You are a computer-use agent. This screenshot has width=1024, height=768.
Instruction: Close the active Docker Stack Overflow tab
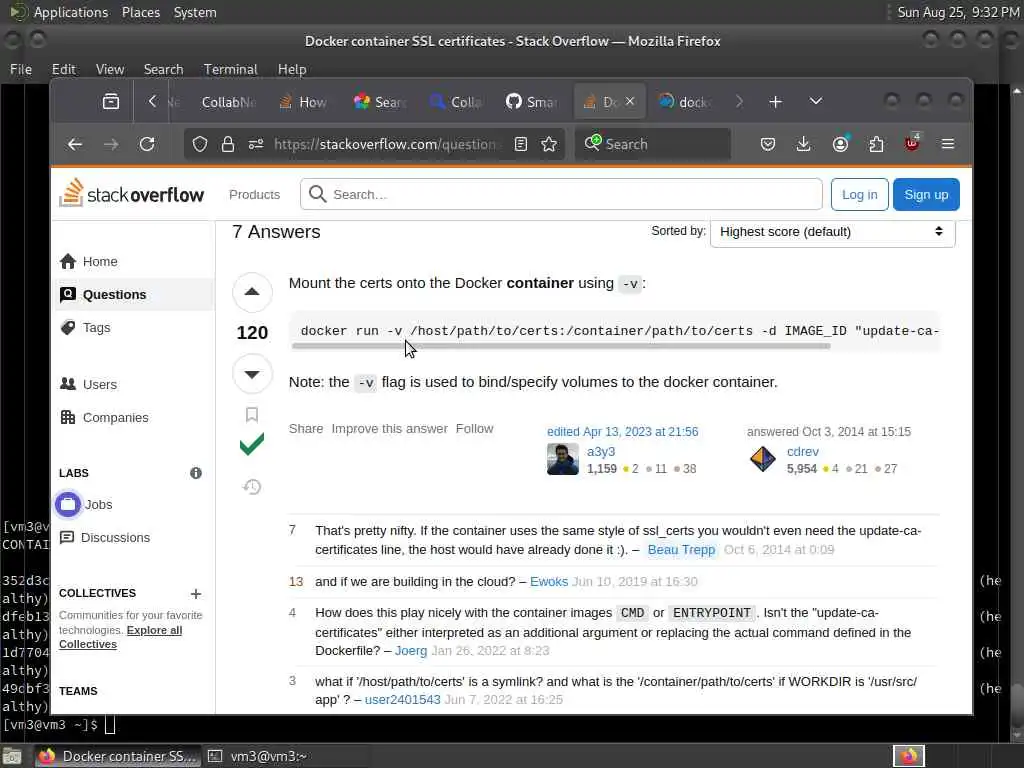point(630,102)
